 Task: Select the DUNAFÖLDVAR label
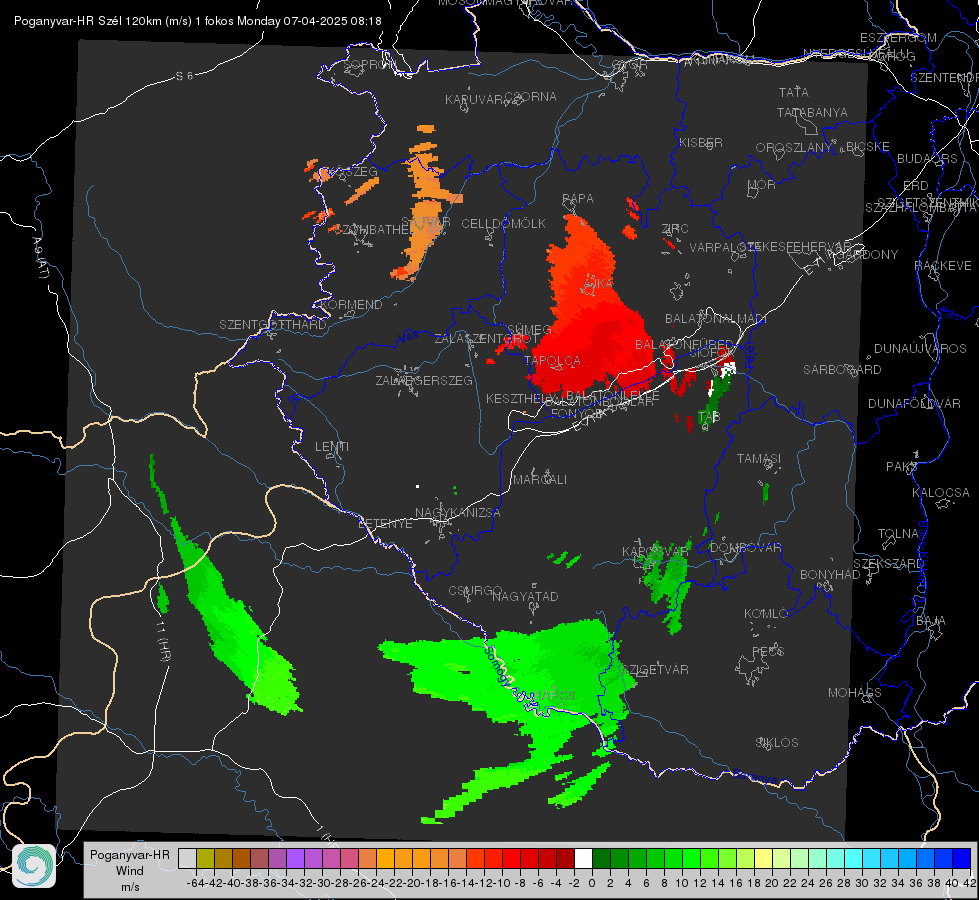coord(914,404)
